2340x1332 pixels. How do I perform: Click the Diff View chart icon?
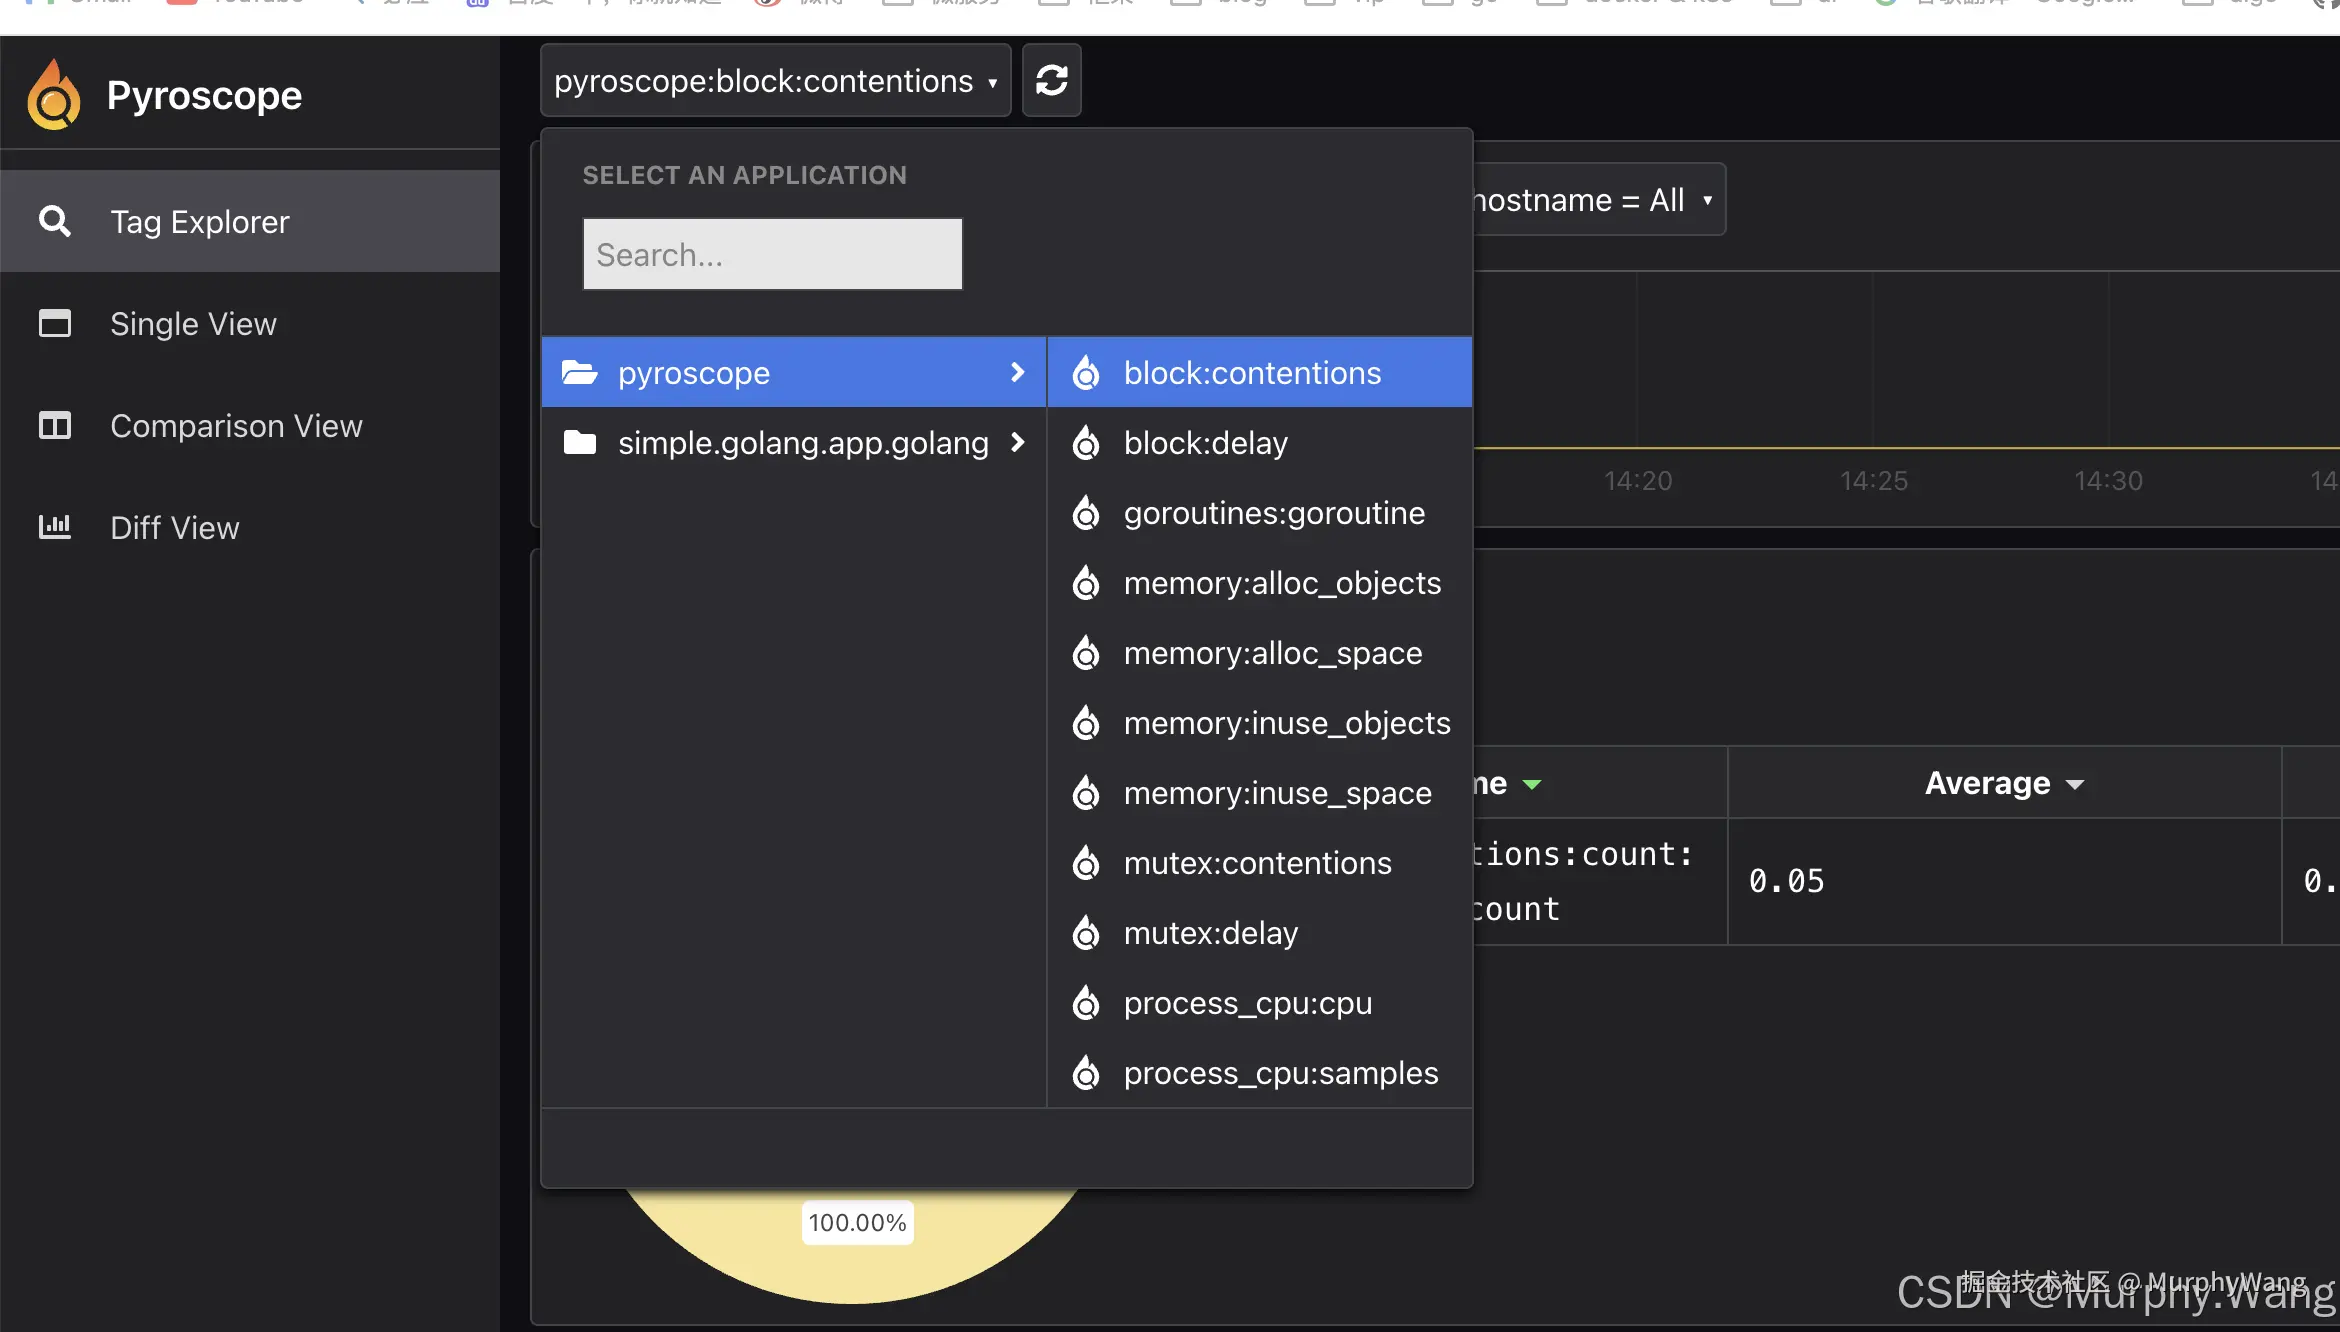[54, 527]
